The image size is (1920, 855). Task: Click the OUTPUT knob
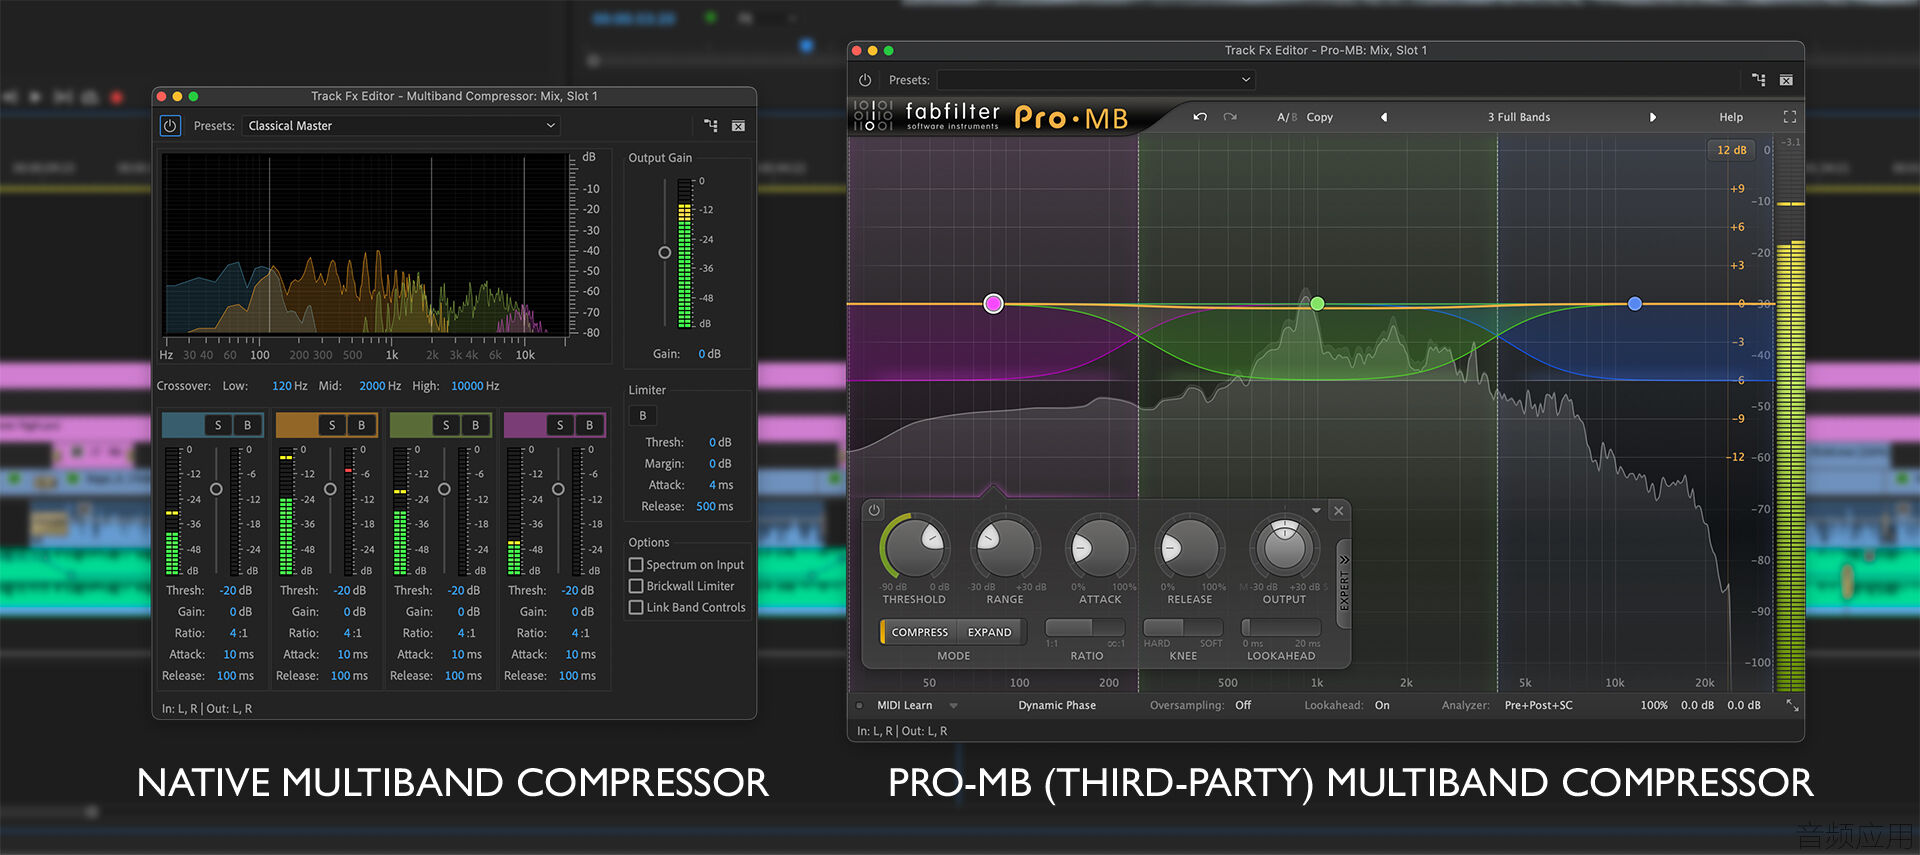click(1284, 547)
